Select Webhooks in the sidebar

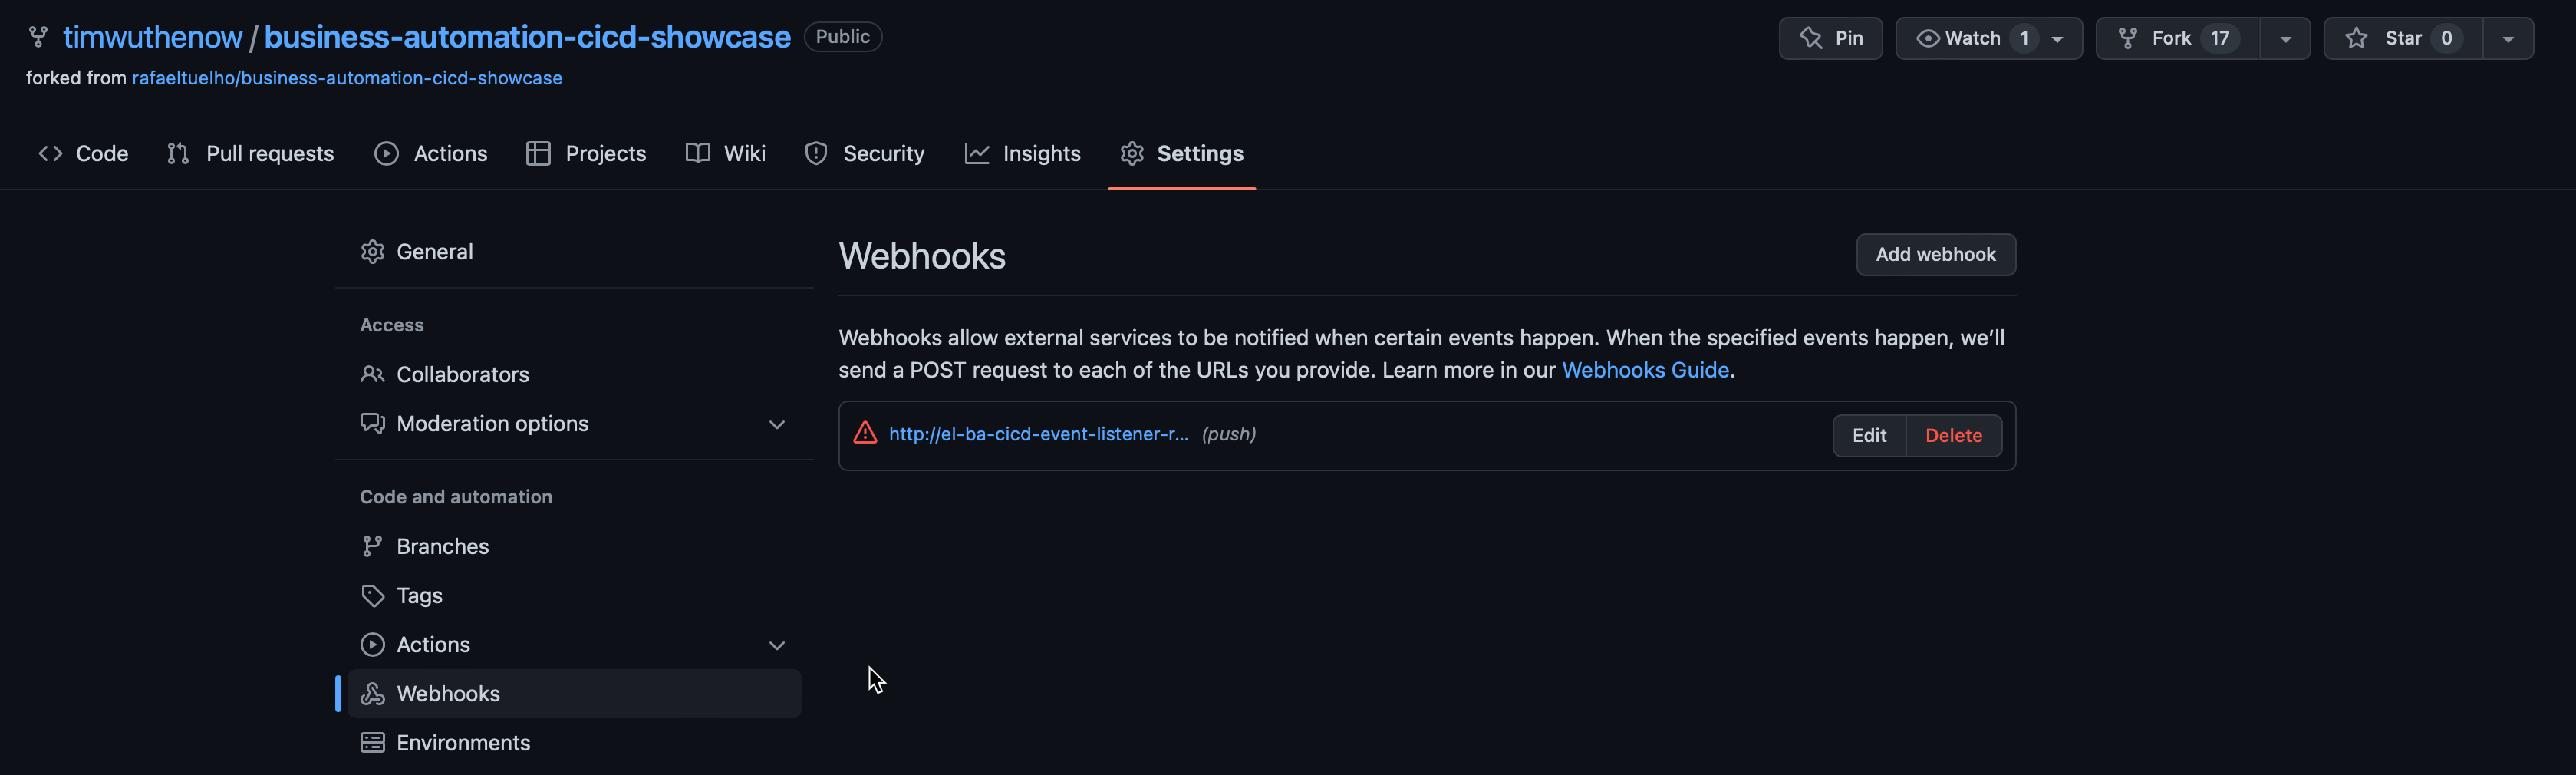(x=575, y=693)
